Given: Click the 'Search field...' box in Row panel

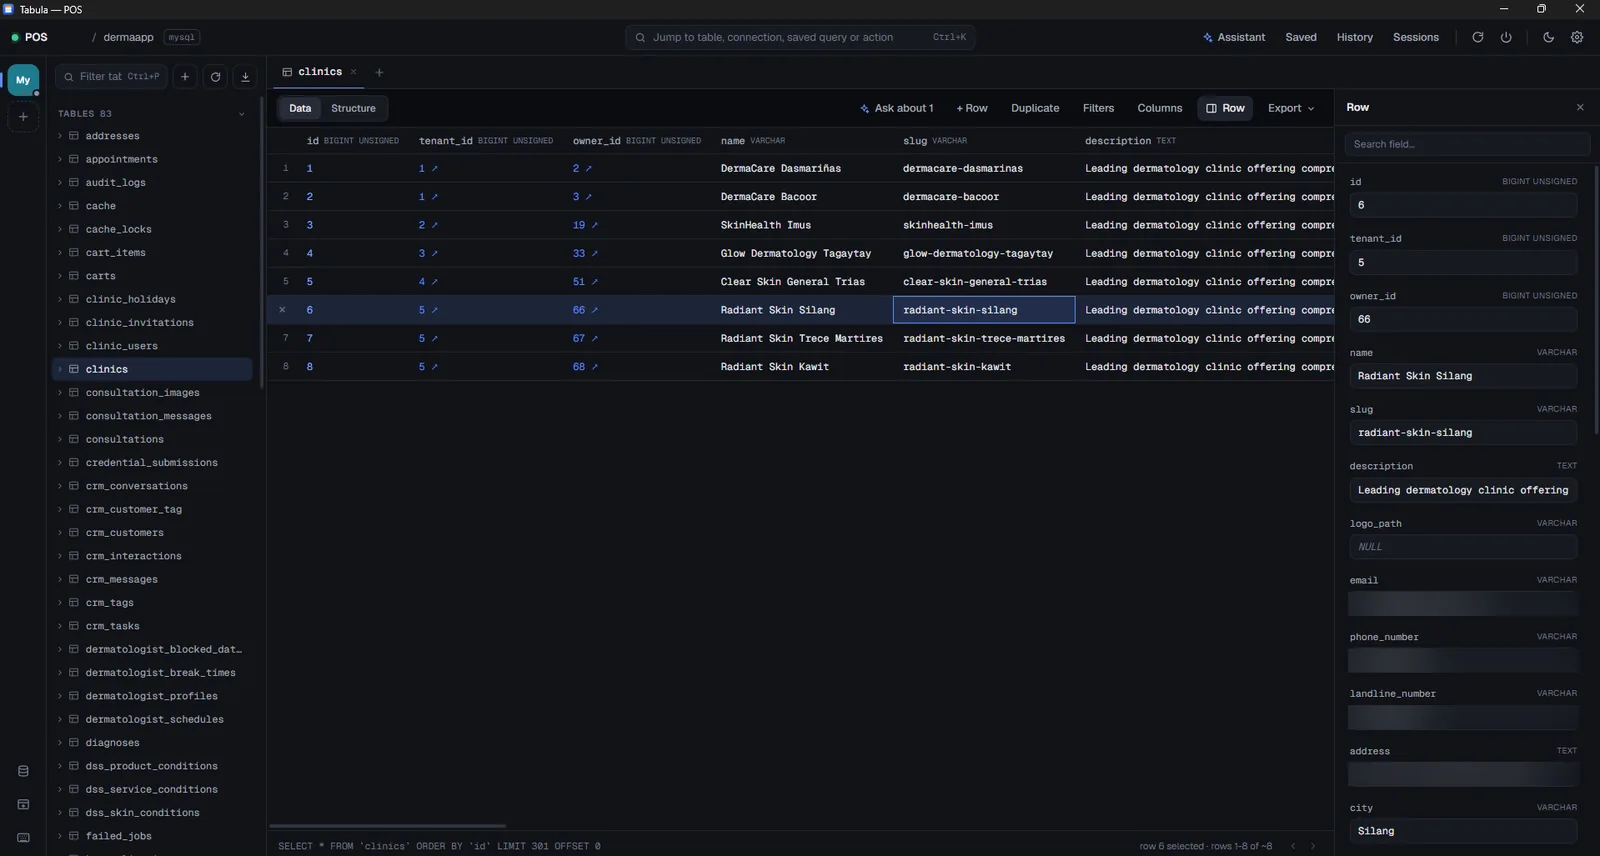Looking at the screenshot, I should tap(1467, 144).
